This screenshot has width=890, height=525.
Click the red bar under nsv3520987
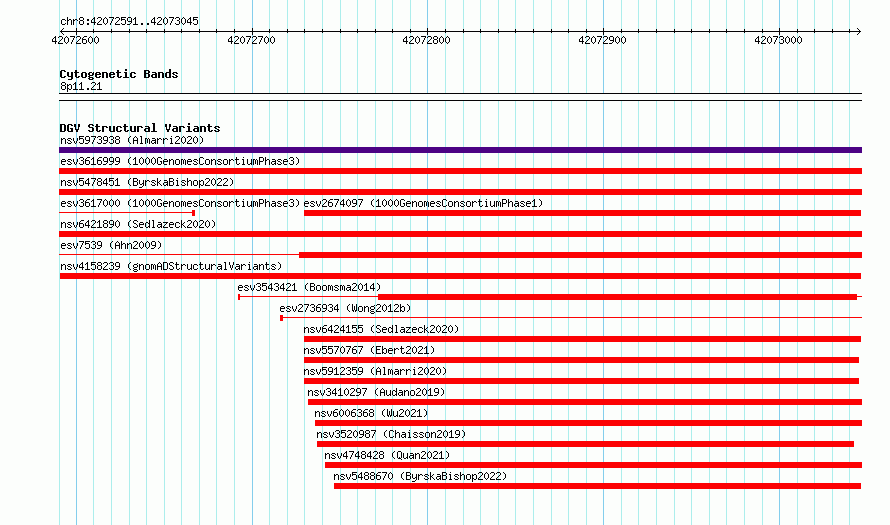coord(586,444)
